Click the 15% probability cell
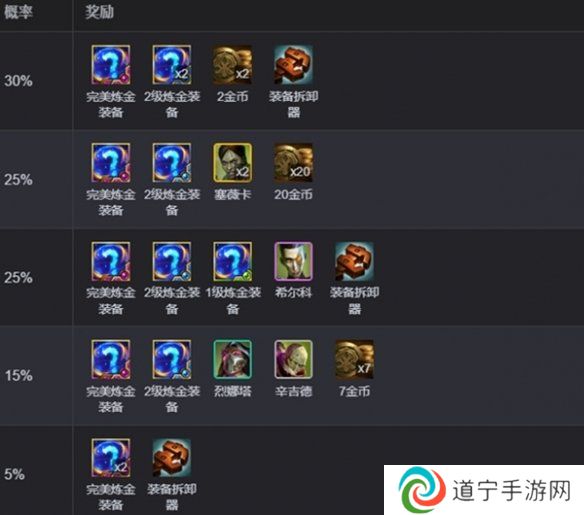This screenshot has height=515, width=584. 19,375
